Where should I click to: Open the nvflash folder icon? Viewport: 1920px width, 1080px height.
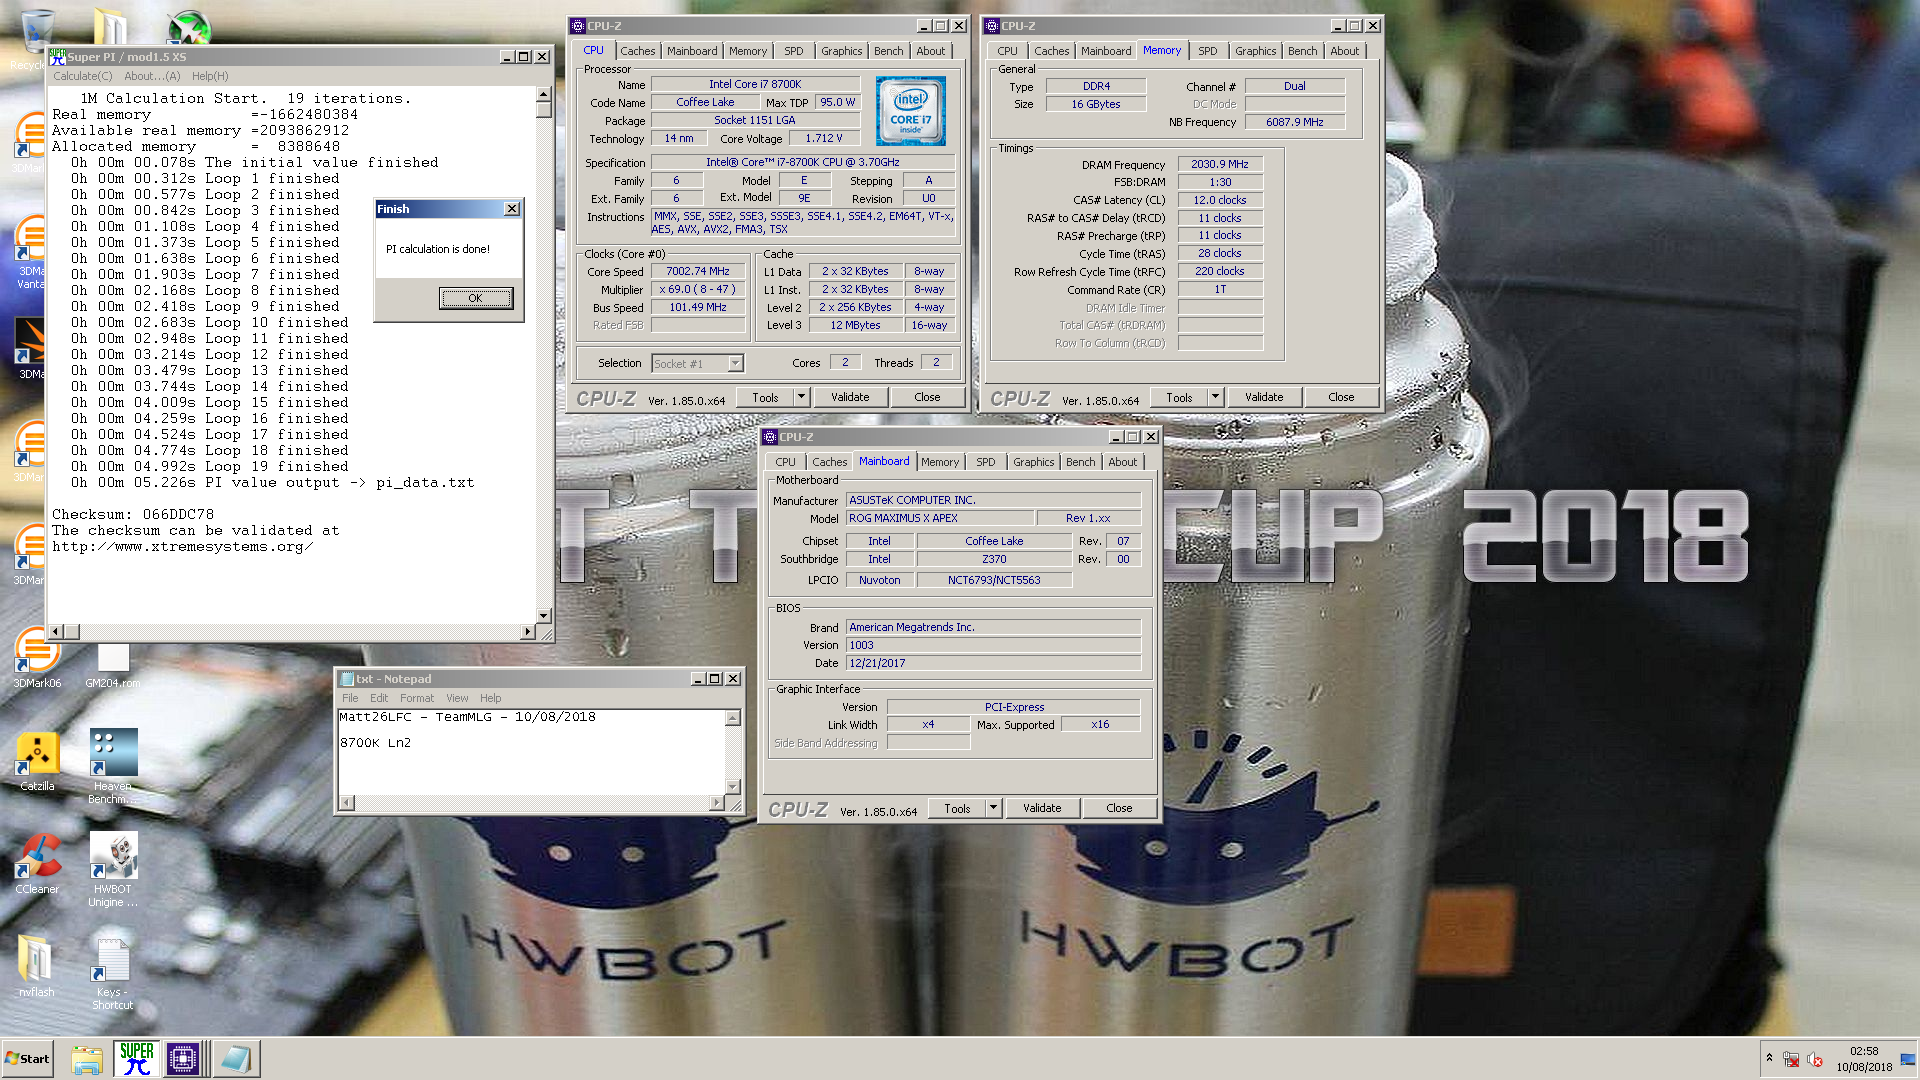37,966
